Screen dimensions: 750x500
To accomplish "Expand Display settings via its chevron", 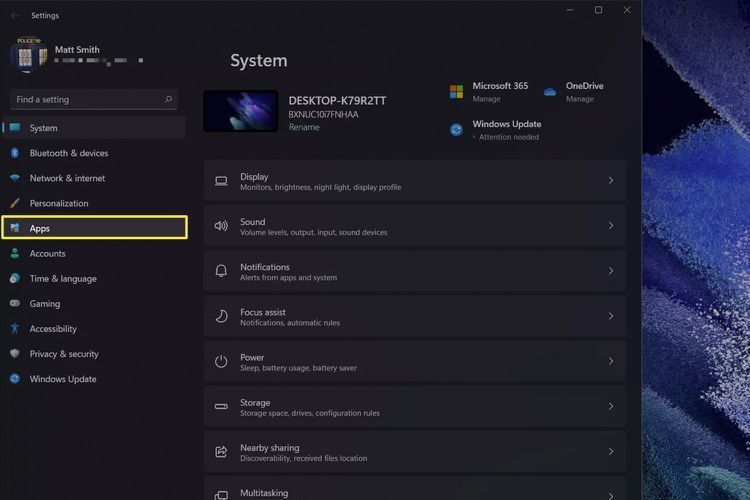I will pos(610,181).
